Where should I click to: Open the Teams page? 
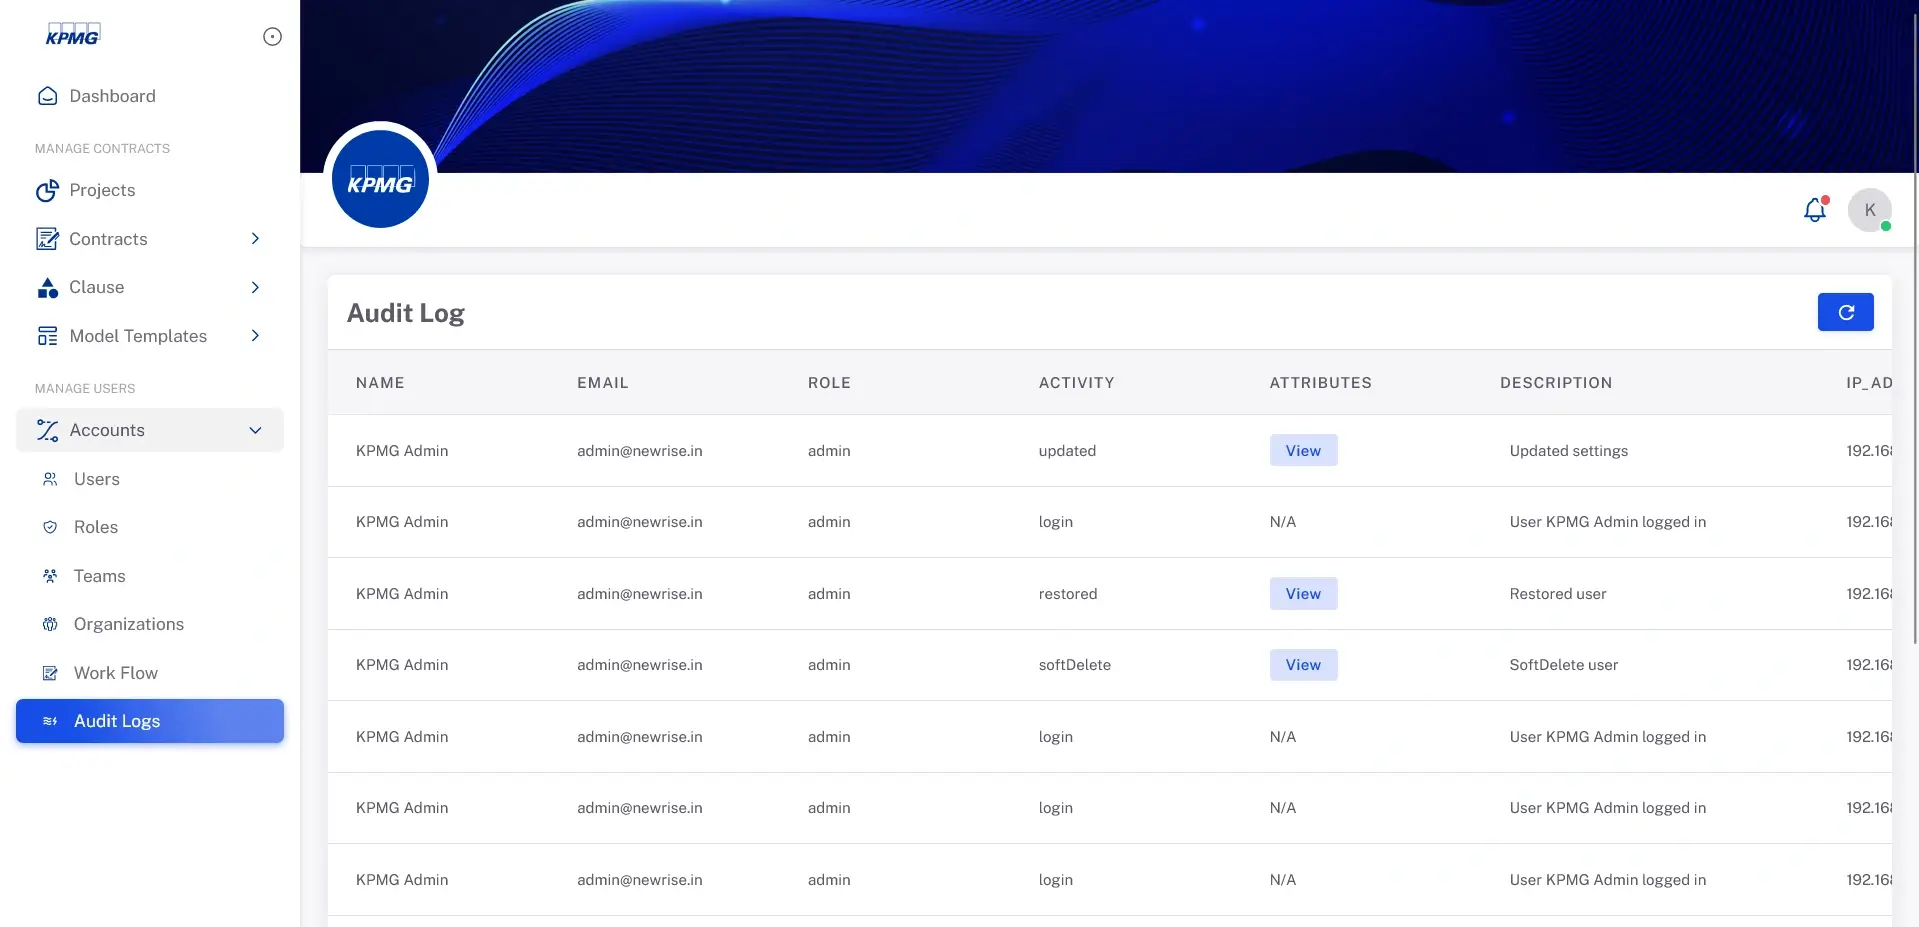pos(98,576)
